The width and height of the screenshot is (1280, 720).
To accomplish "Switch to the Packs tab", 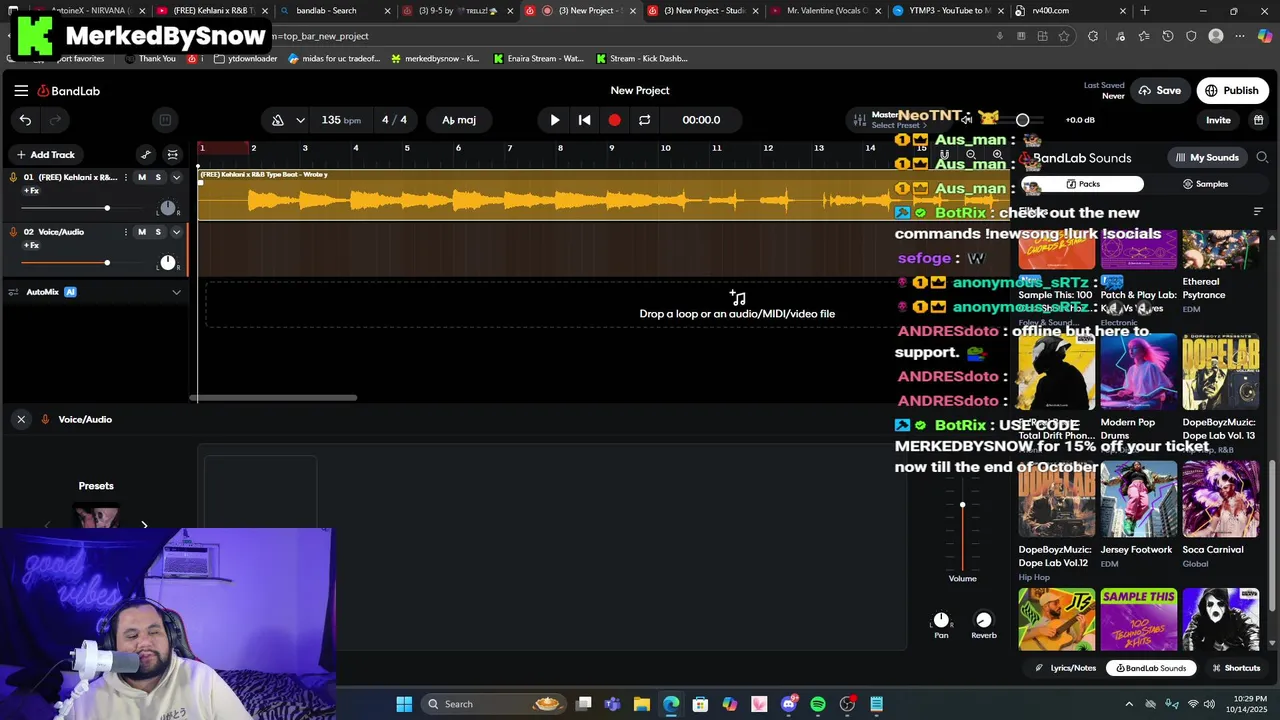I will click(x=1083, y=184).
